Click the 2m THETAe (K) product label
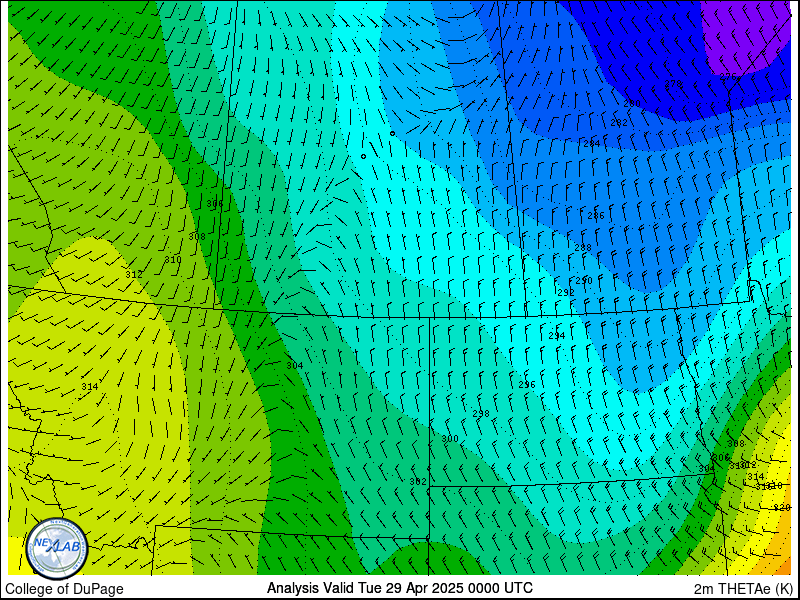The image size is (800, 600). coord(744,589)
